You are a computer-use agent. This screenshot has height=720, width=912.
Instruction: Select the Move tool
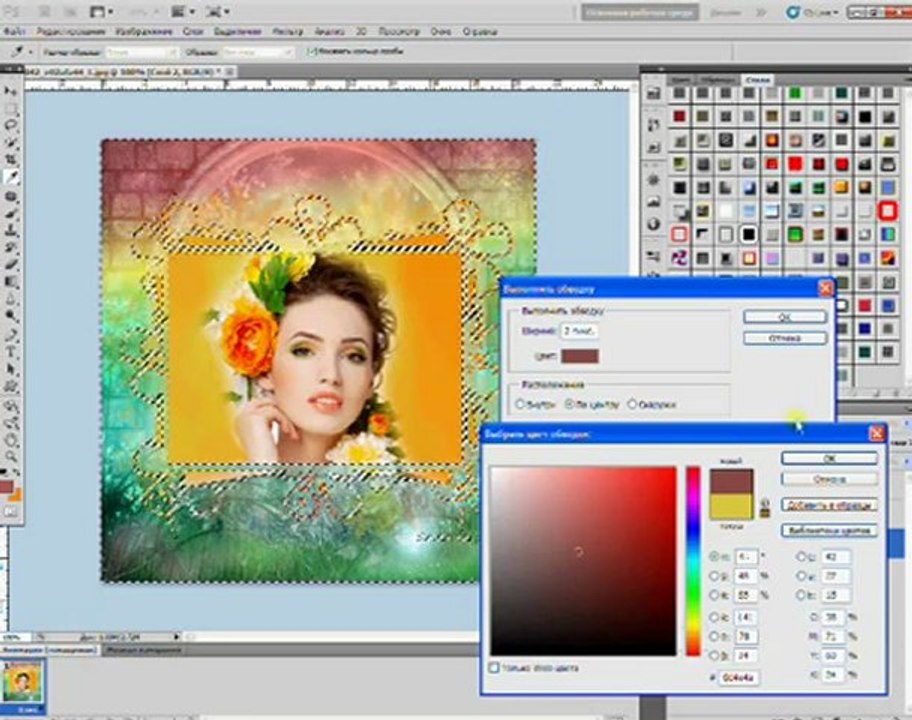(10, 91)
